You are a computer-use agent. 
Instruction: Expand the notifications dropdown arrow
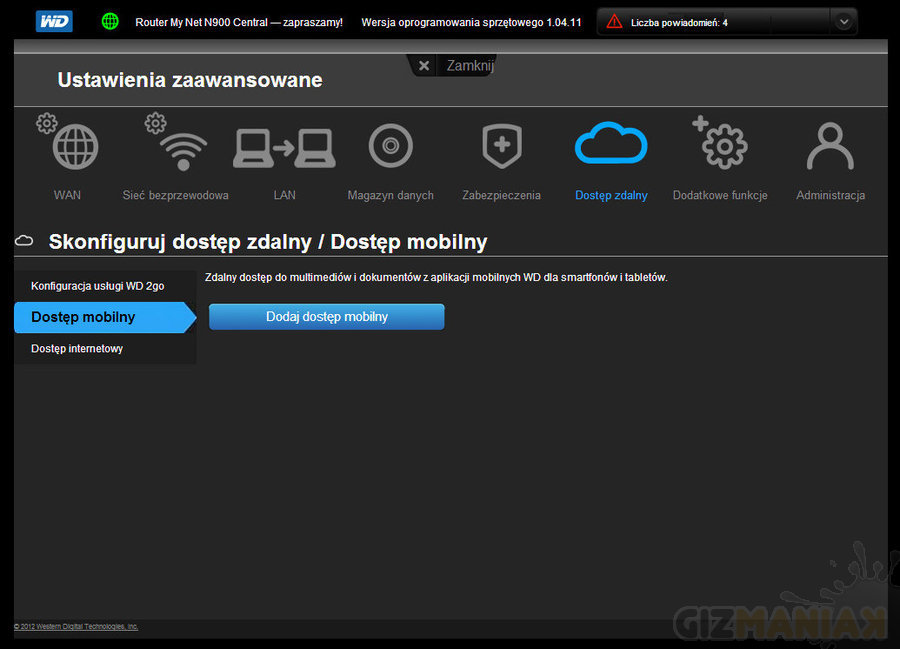click(845, 21)
